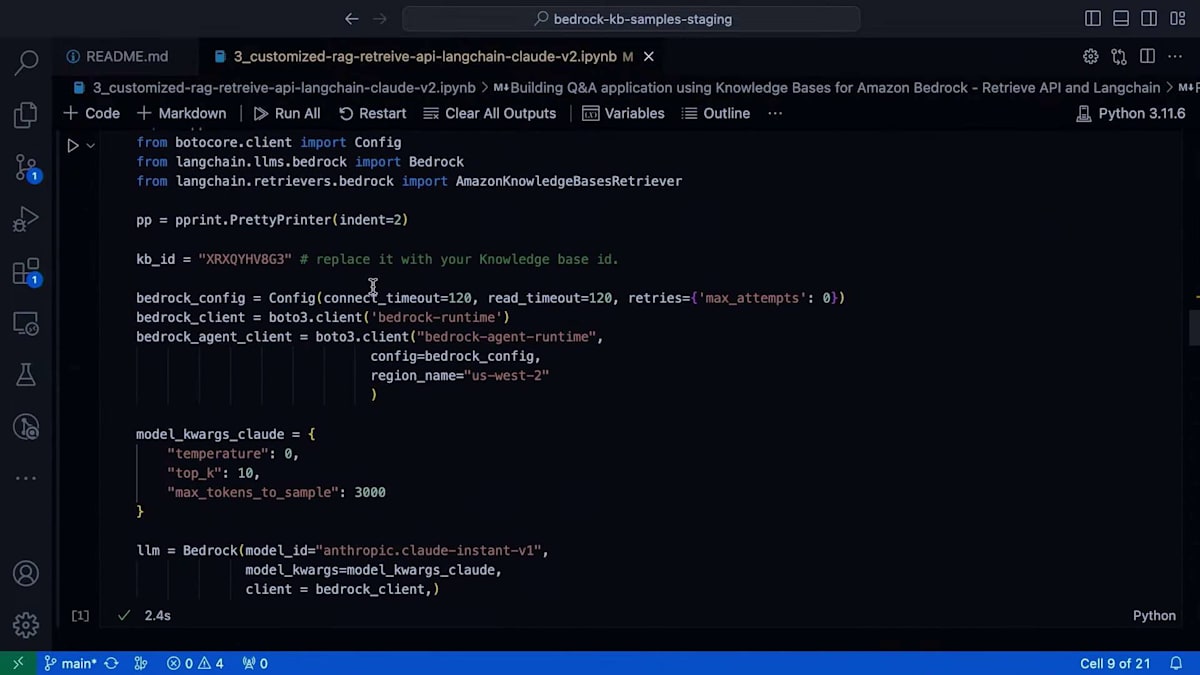Toggle the primary side bar layout
This screenshot has width=1200, height=675.
(1093, 18)
